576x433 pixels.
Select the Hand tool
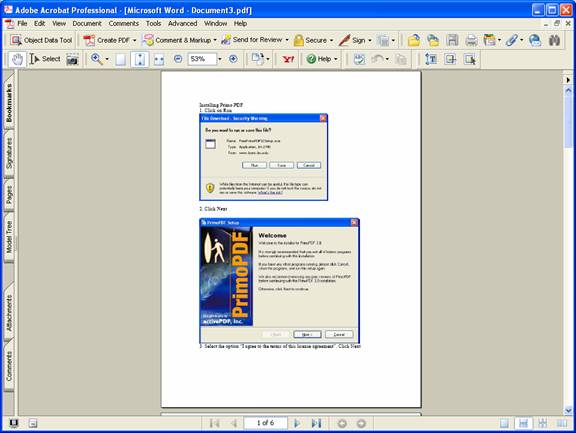(x=17, y=59)
